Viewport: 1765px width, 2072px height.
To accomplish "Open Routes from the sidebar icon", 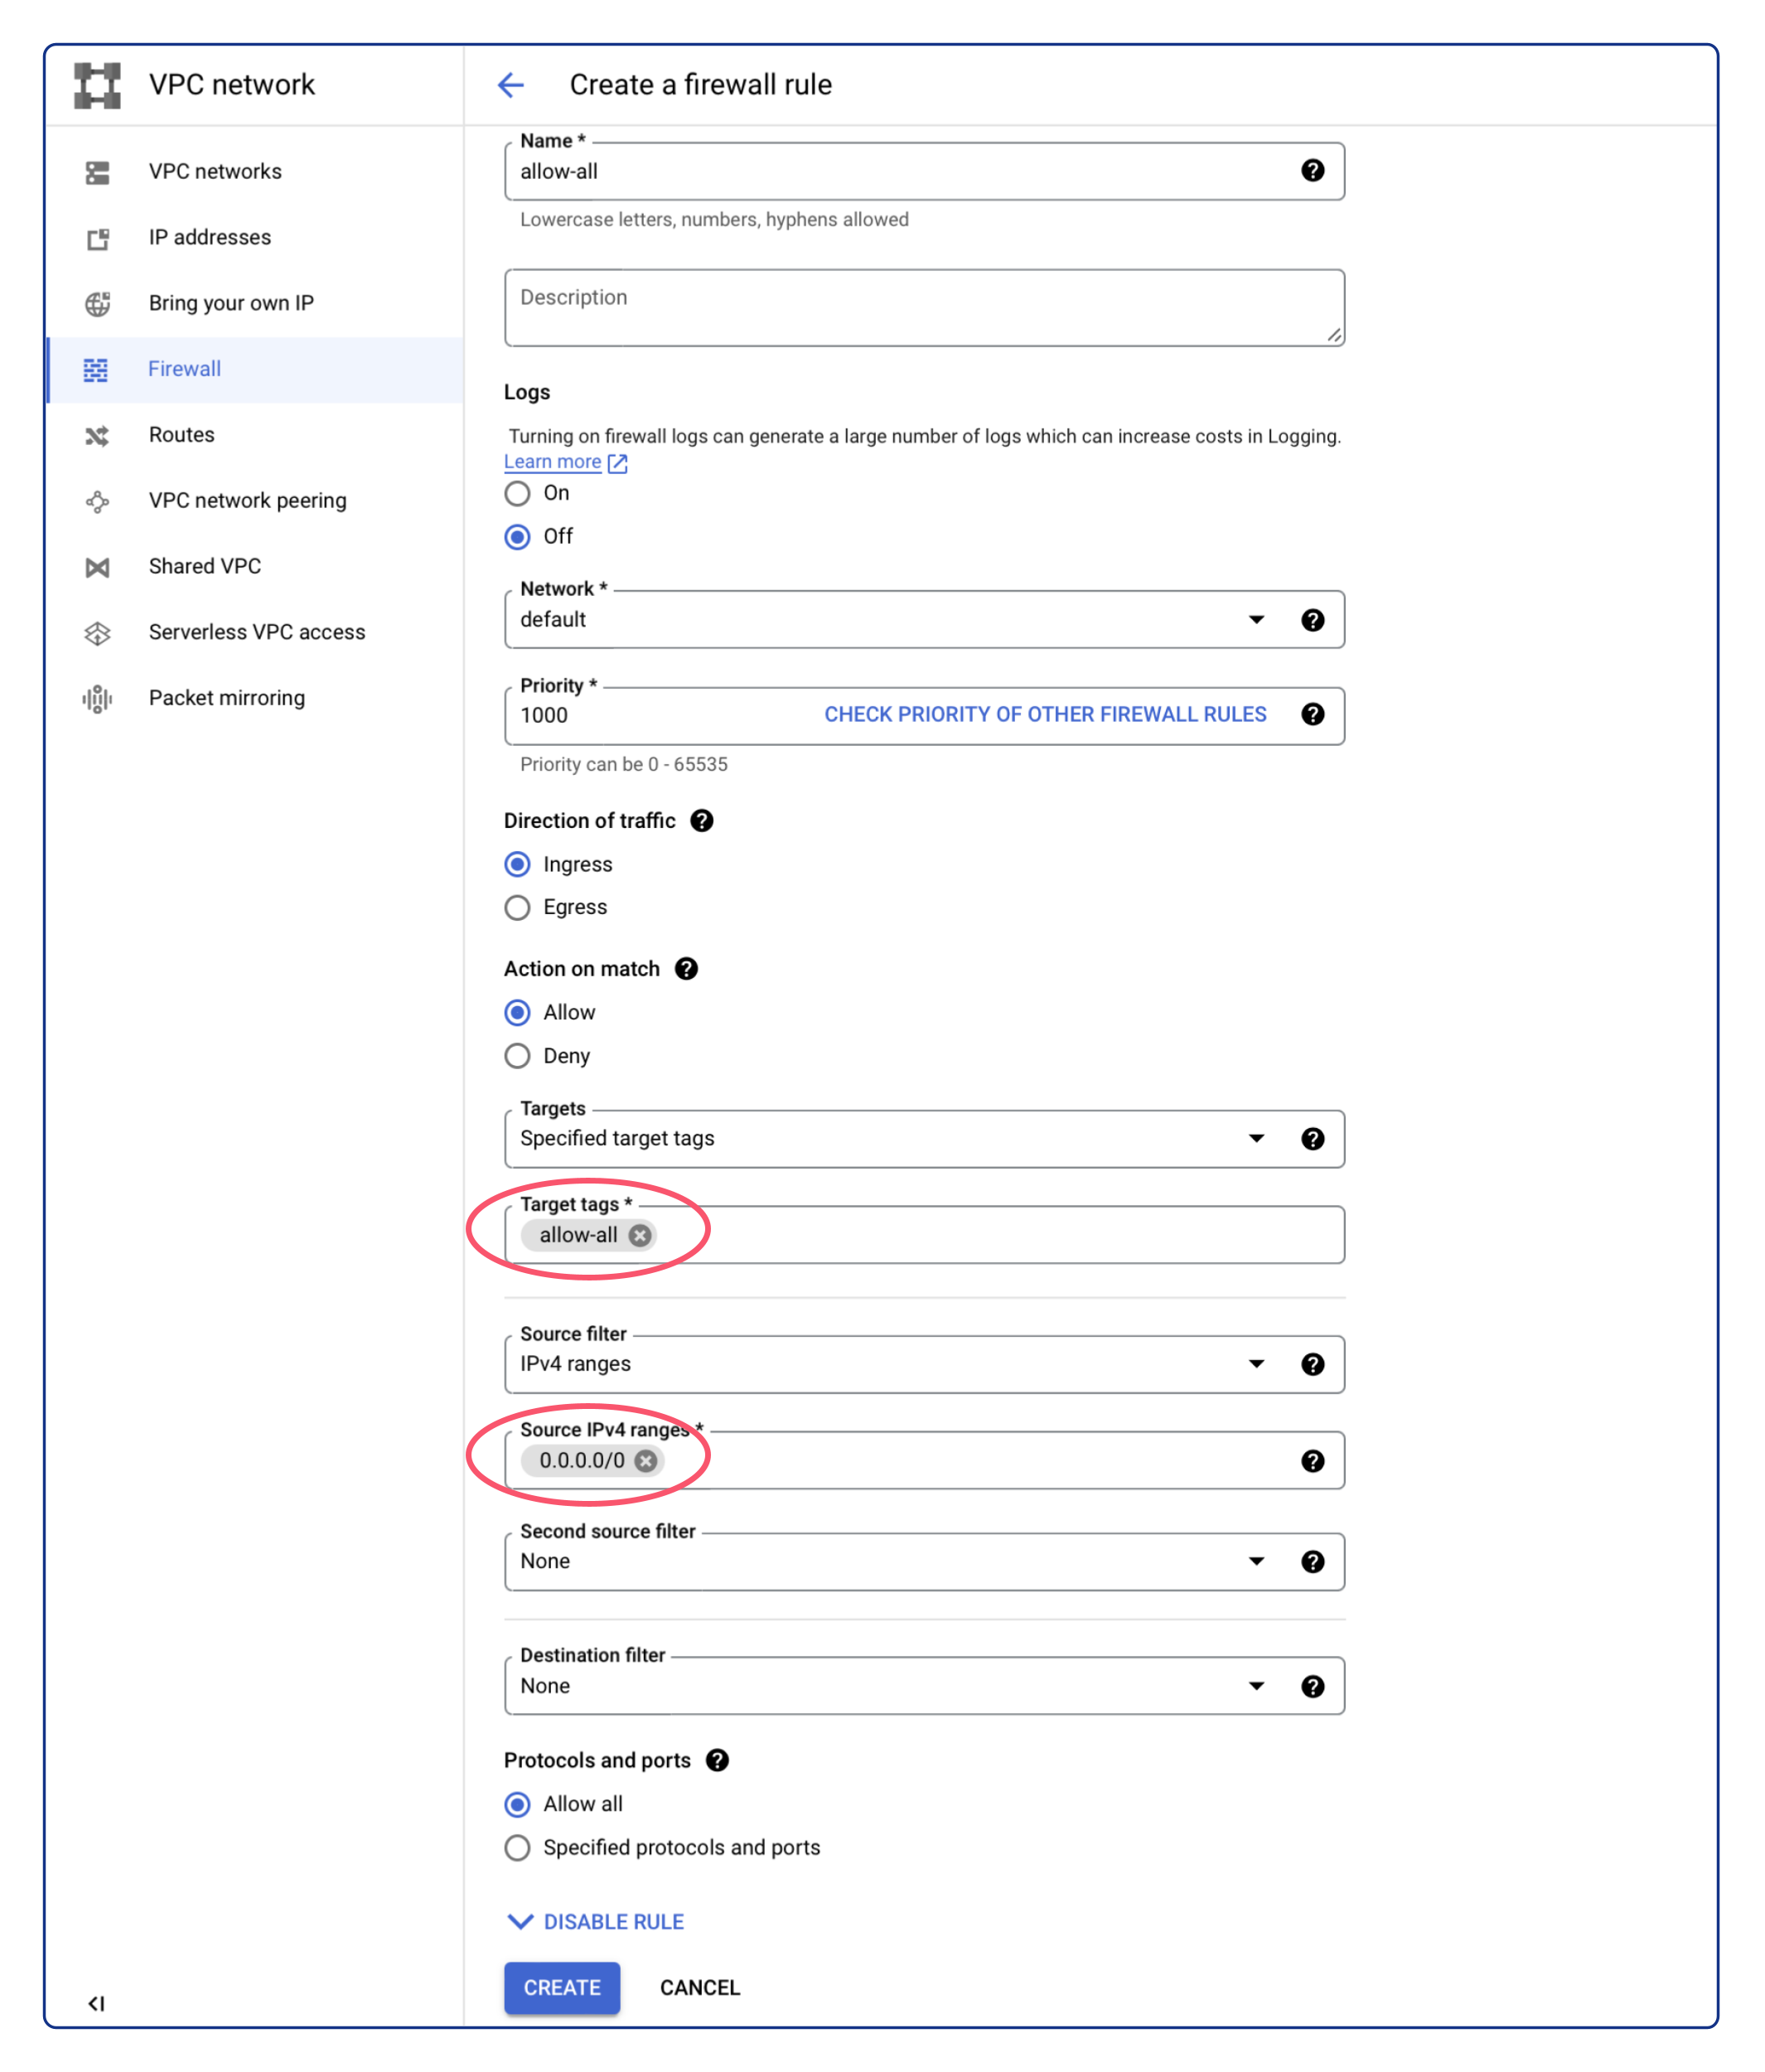I will point(97,435).
